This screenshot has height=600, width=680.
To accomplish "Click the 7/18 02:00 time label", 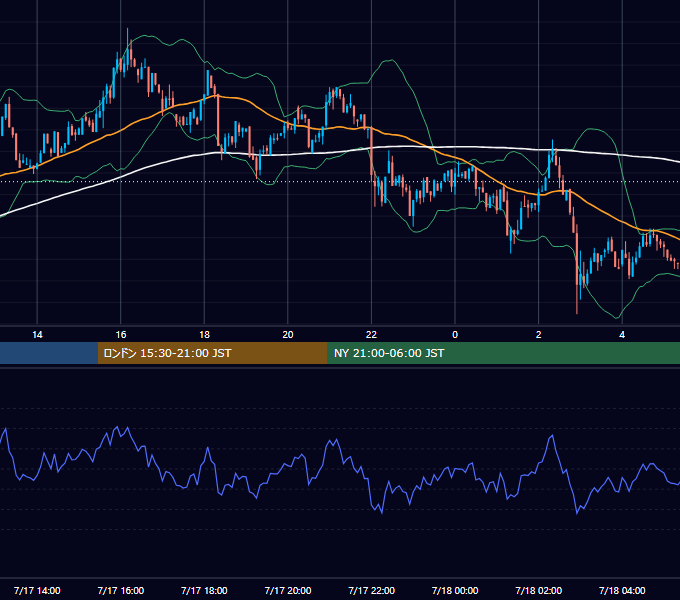I will click(539, 590).
